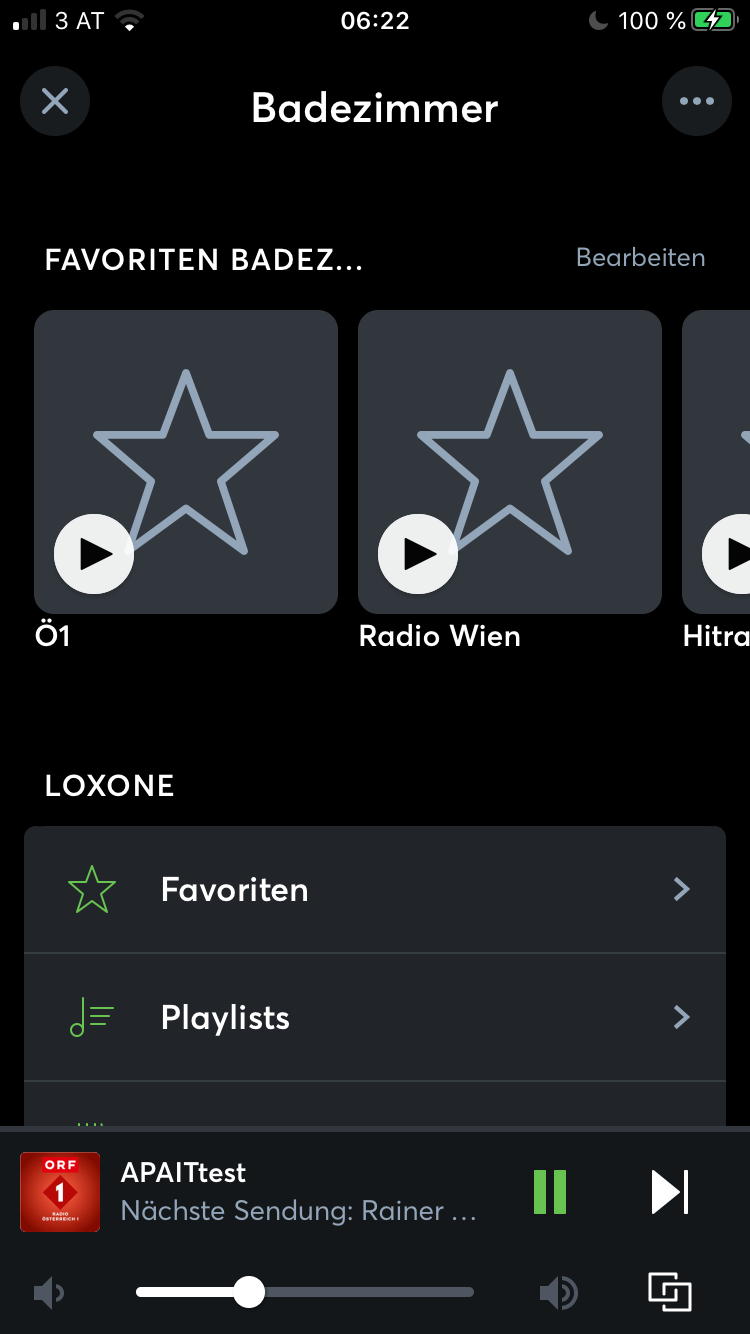Open the room grouping icon
The image size is (750, 1334).
pos(670,1292)
